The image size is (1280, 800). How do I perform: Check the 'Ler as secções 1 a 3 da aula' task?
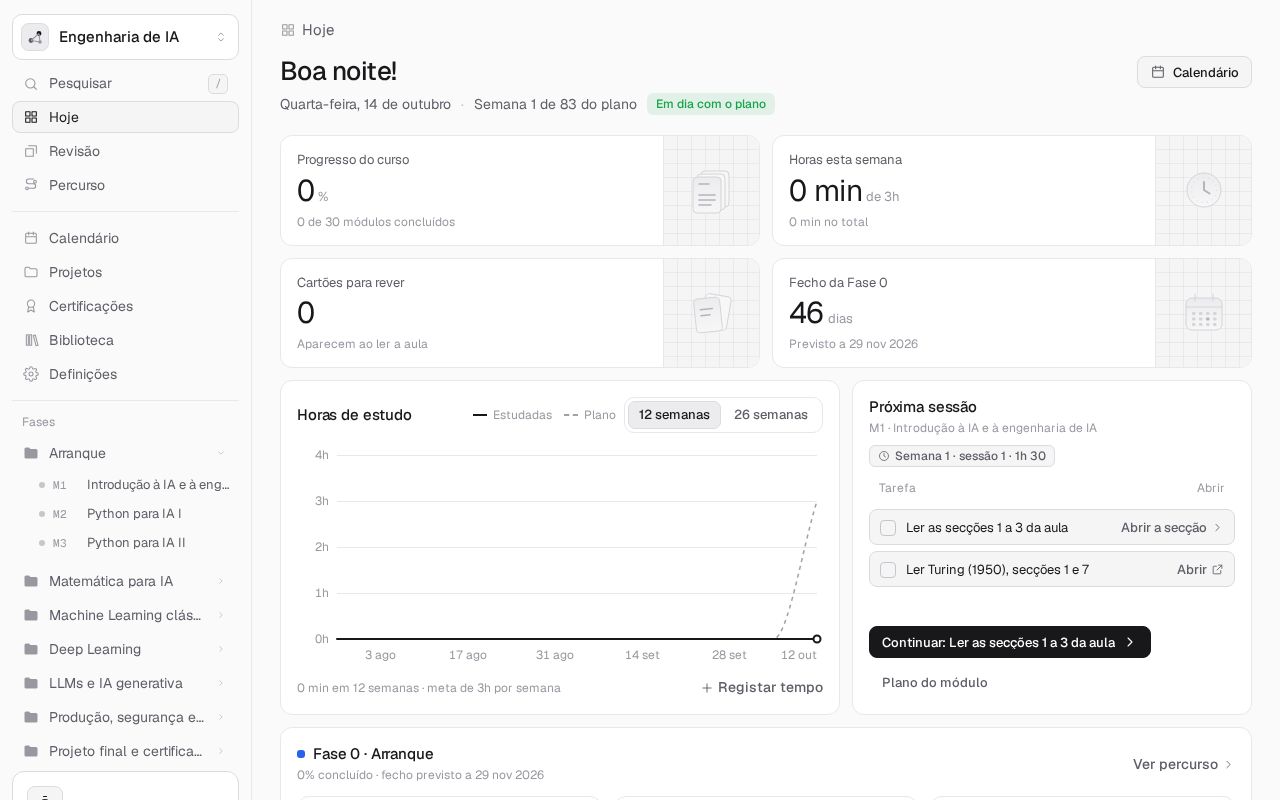888,527
